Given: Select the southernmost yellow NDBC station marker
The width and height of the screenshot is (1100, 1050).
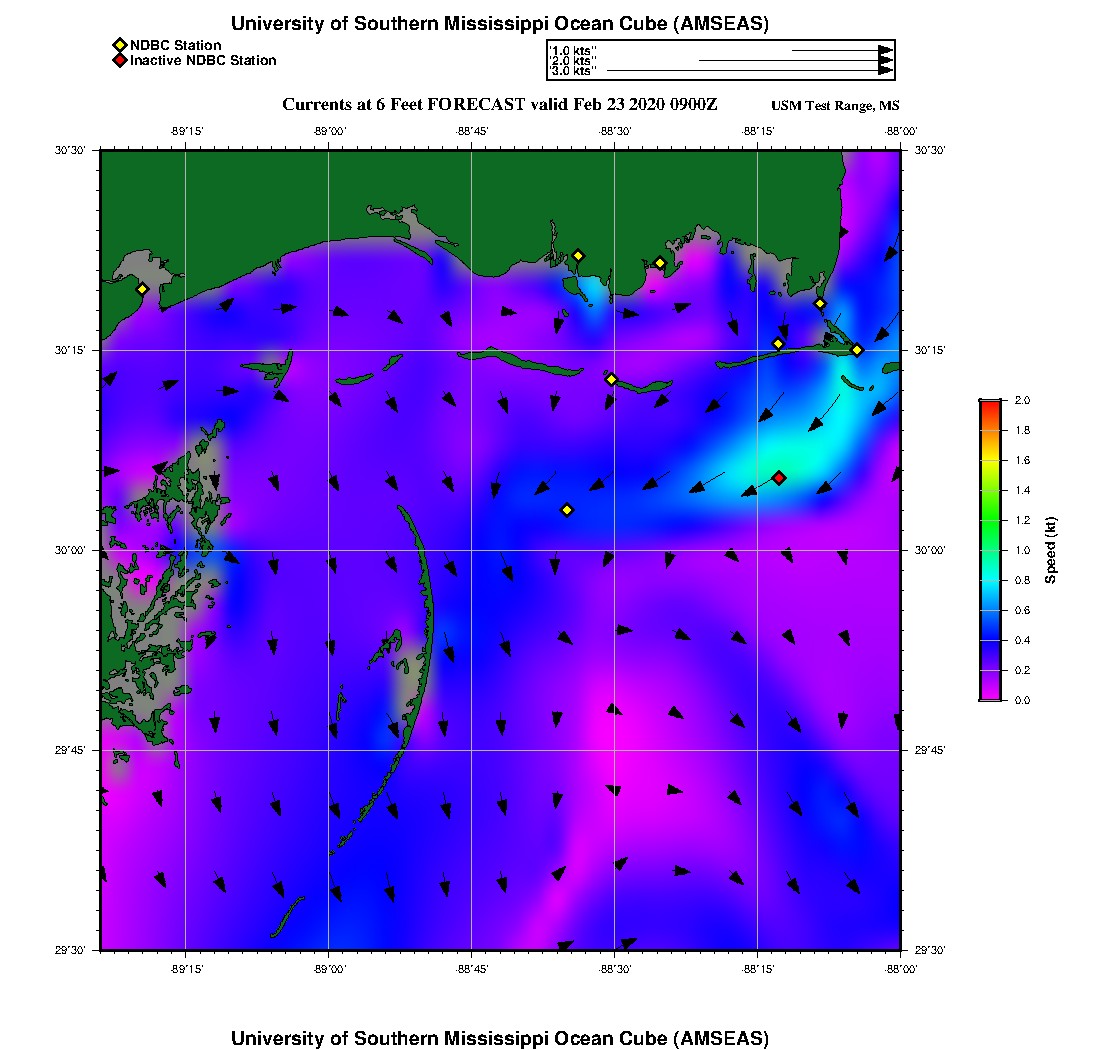Looking at the screenshot, I should click(x=567, y=510).
